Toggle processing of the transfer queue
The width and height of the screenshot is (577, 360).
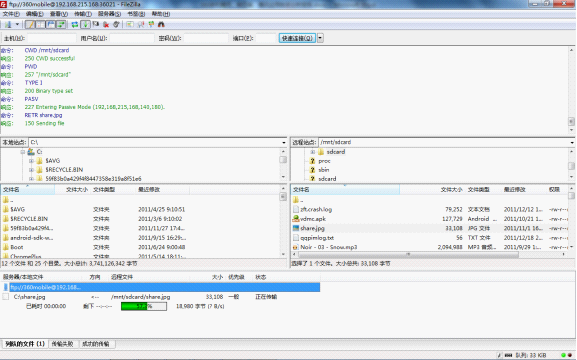point(85,25)
